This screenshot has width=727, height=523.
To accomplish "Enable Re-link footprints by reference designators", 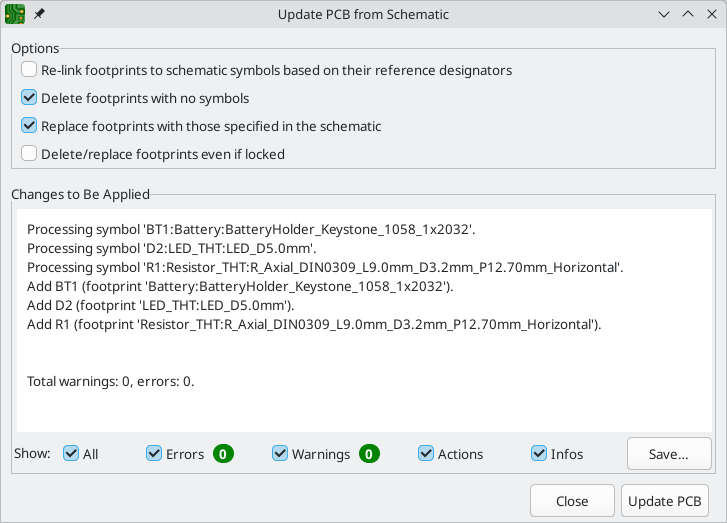I will point(29,70).
